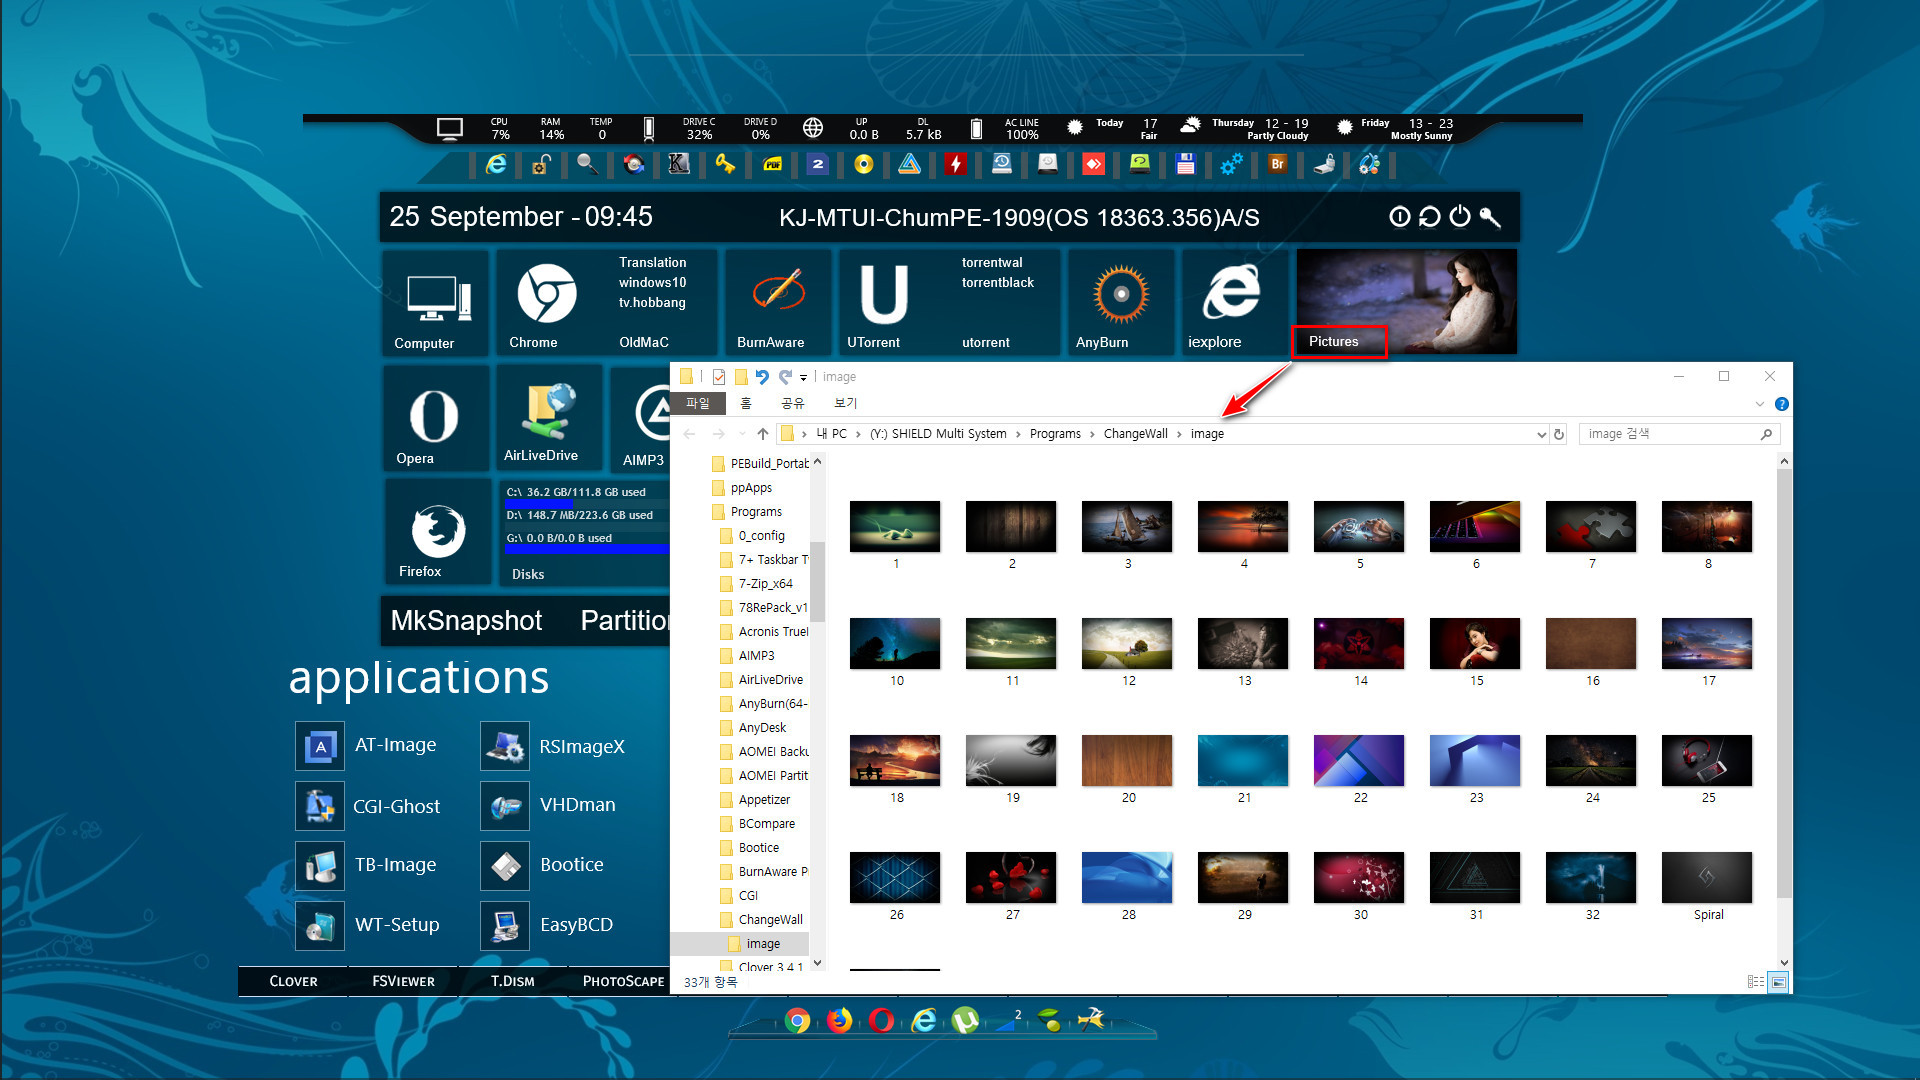Screen dimensions: 1920x1080
Task: Open the FSViewer tab at the bottom
Action: (x=404, y=981)
